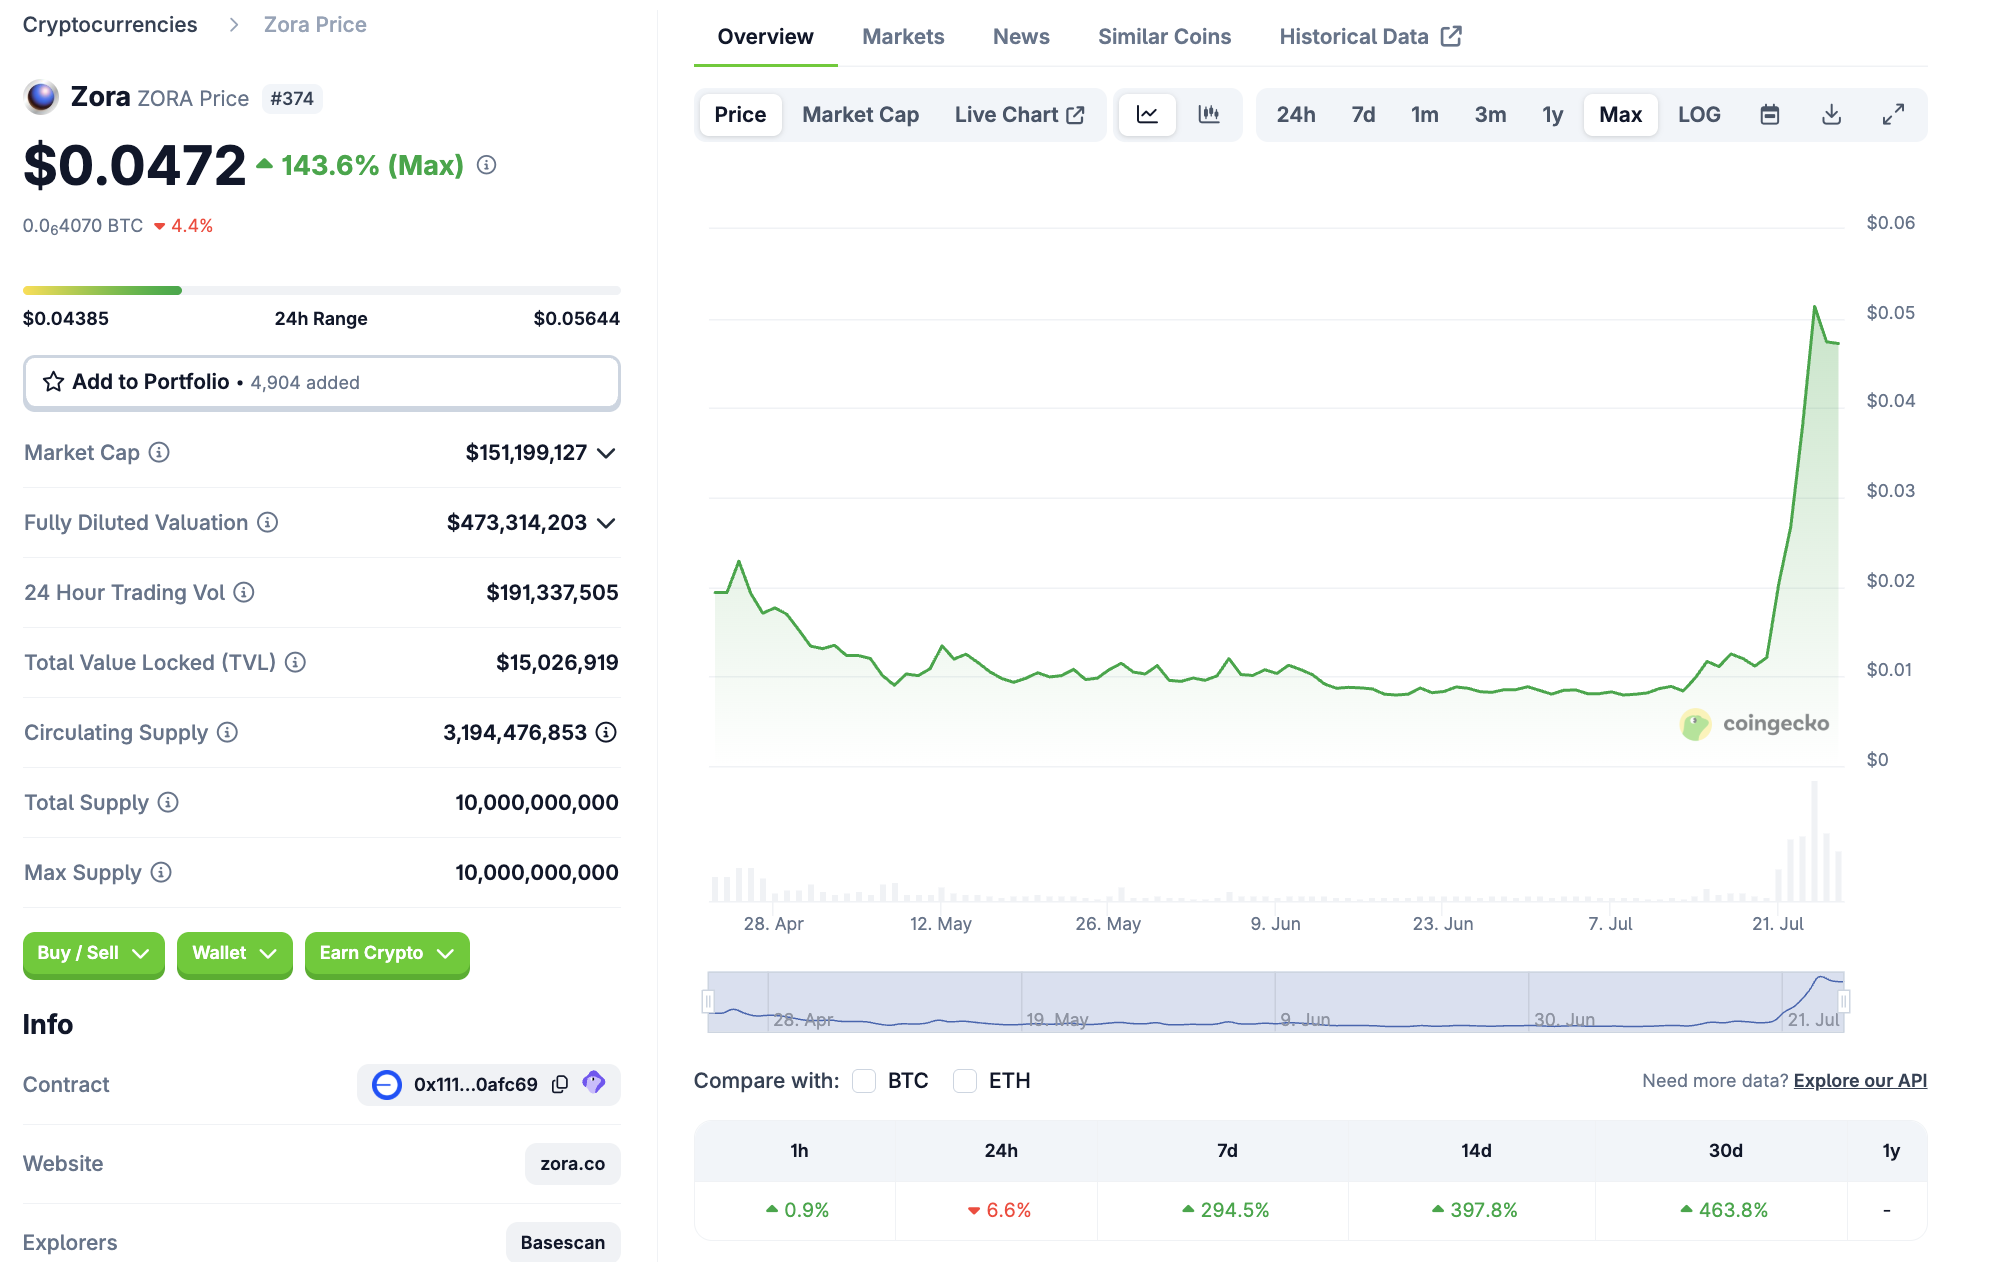Image resolution: width=2012 pixels, height=1262 pixels.
Task: Open the calendar date range picker
Action: click(1769, 115)
